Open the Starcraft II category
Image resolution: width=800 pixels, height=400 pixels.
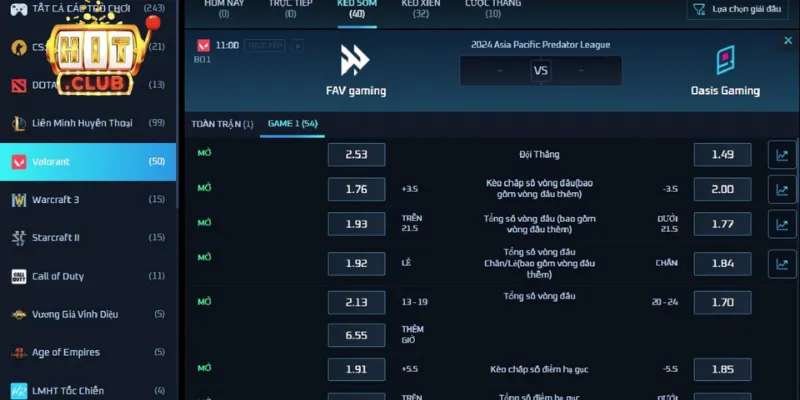[x=88, y=238]
